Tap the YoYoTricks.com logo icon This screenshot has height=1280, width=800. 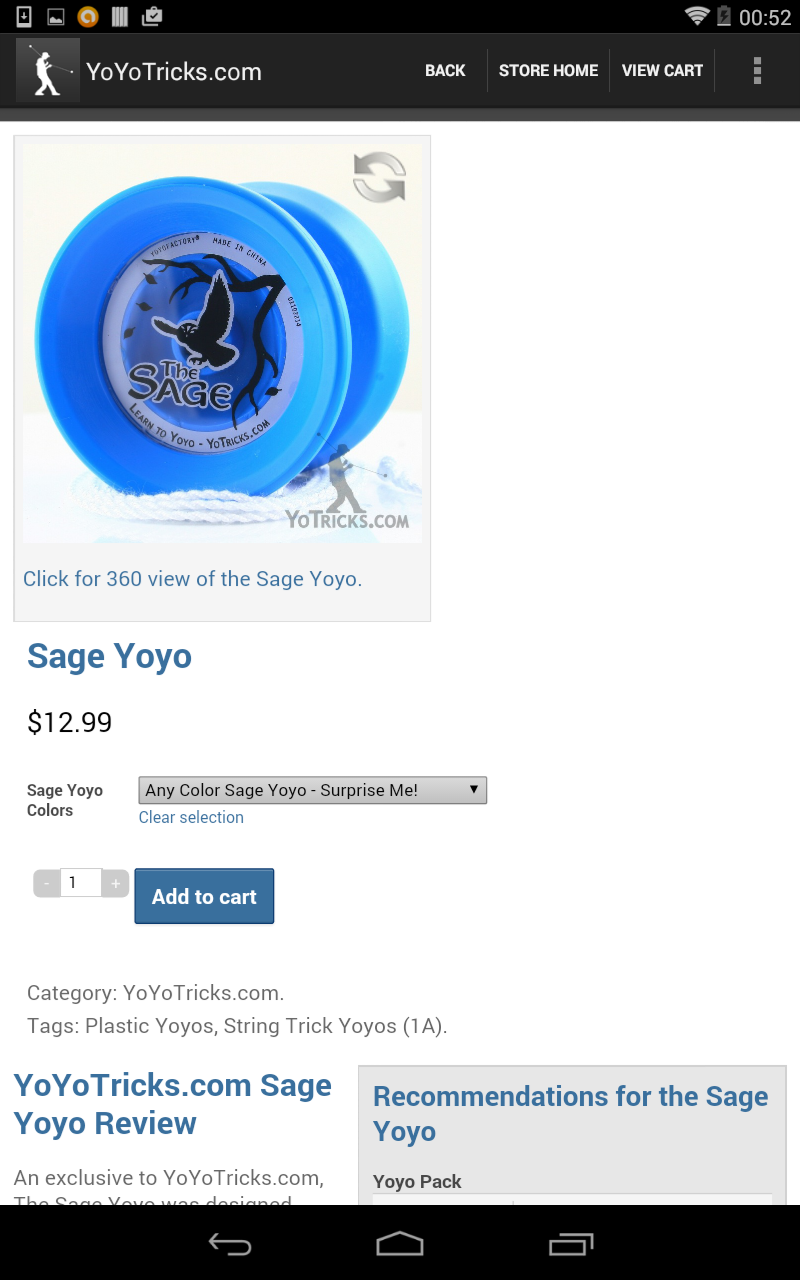(48, 70)
